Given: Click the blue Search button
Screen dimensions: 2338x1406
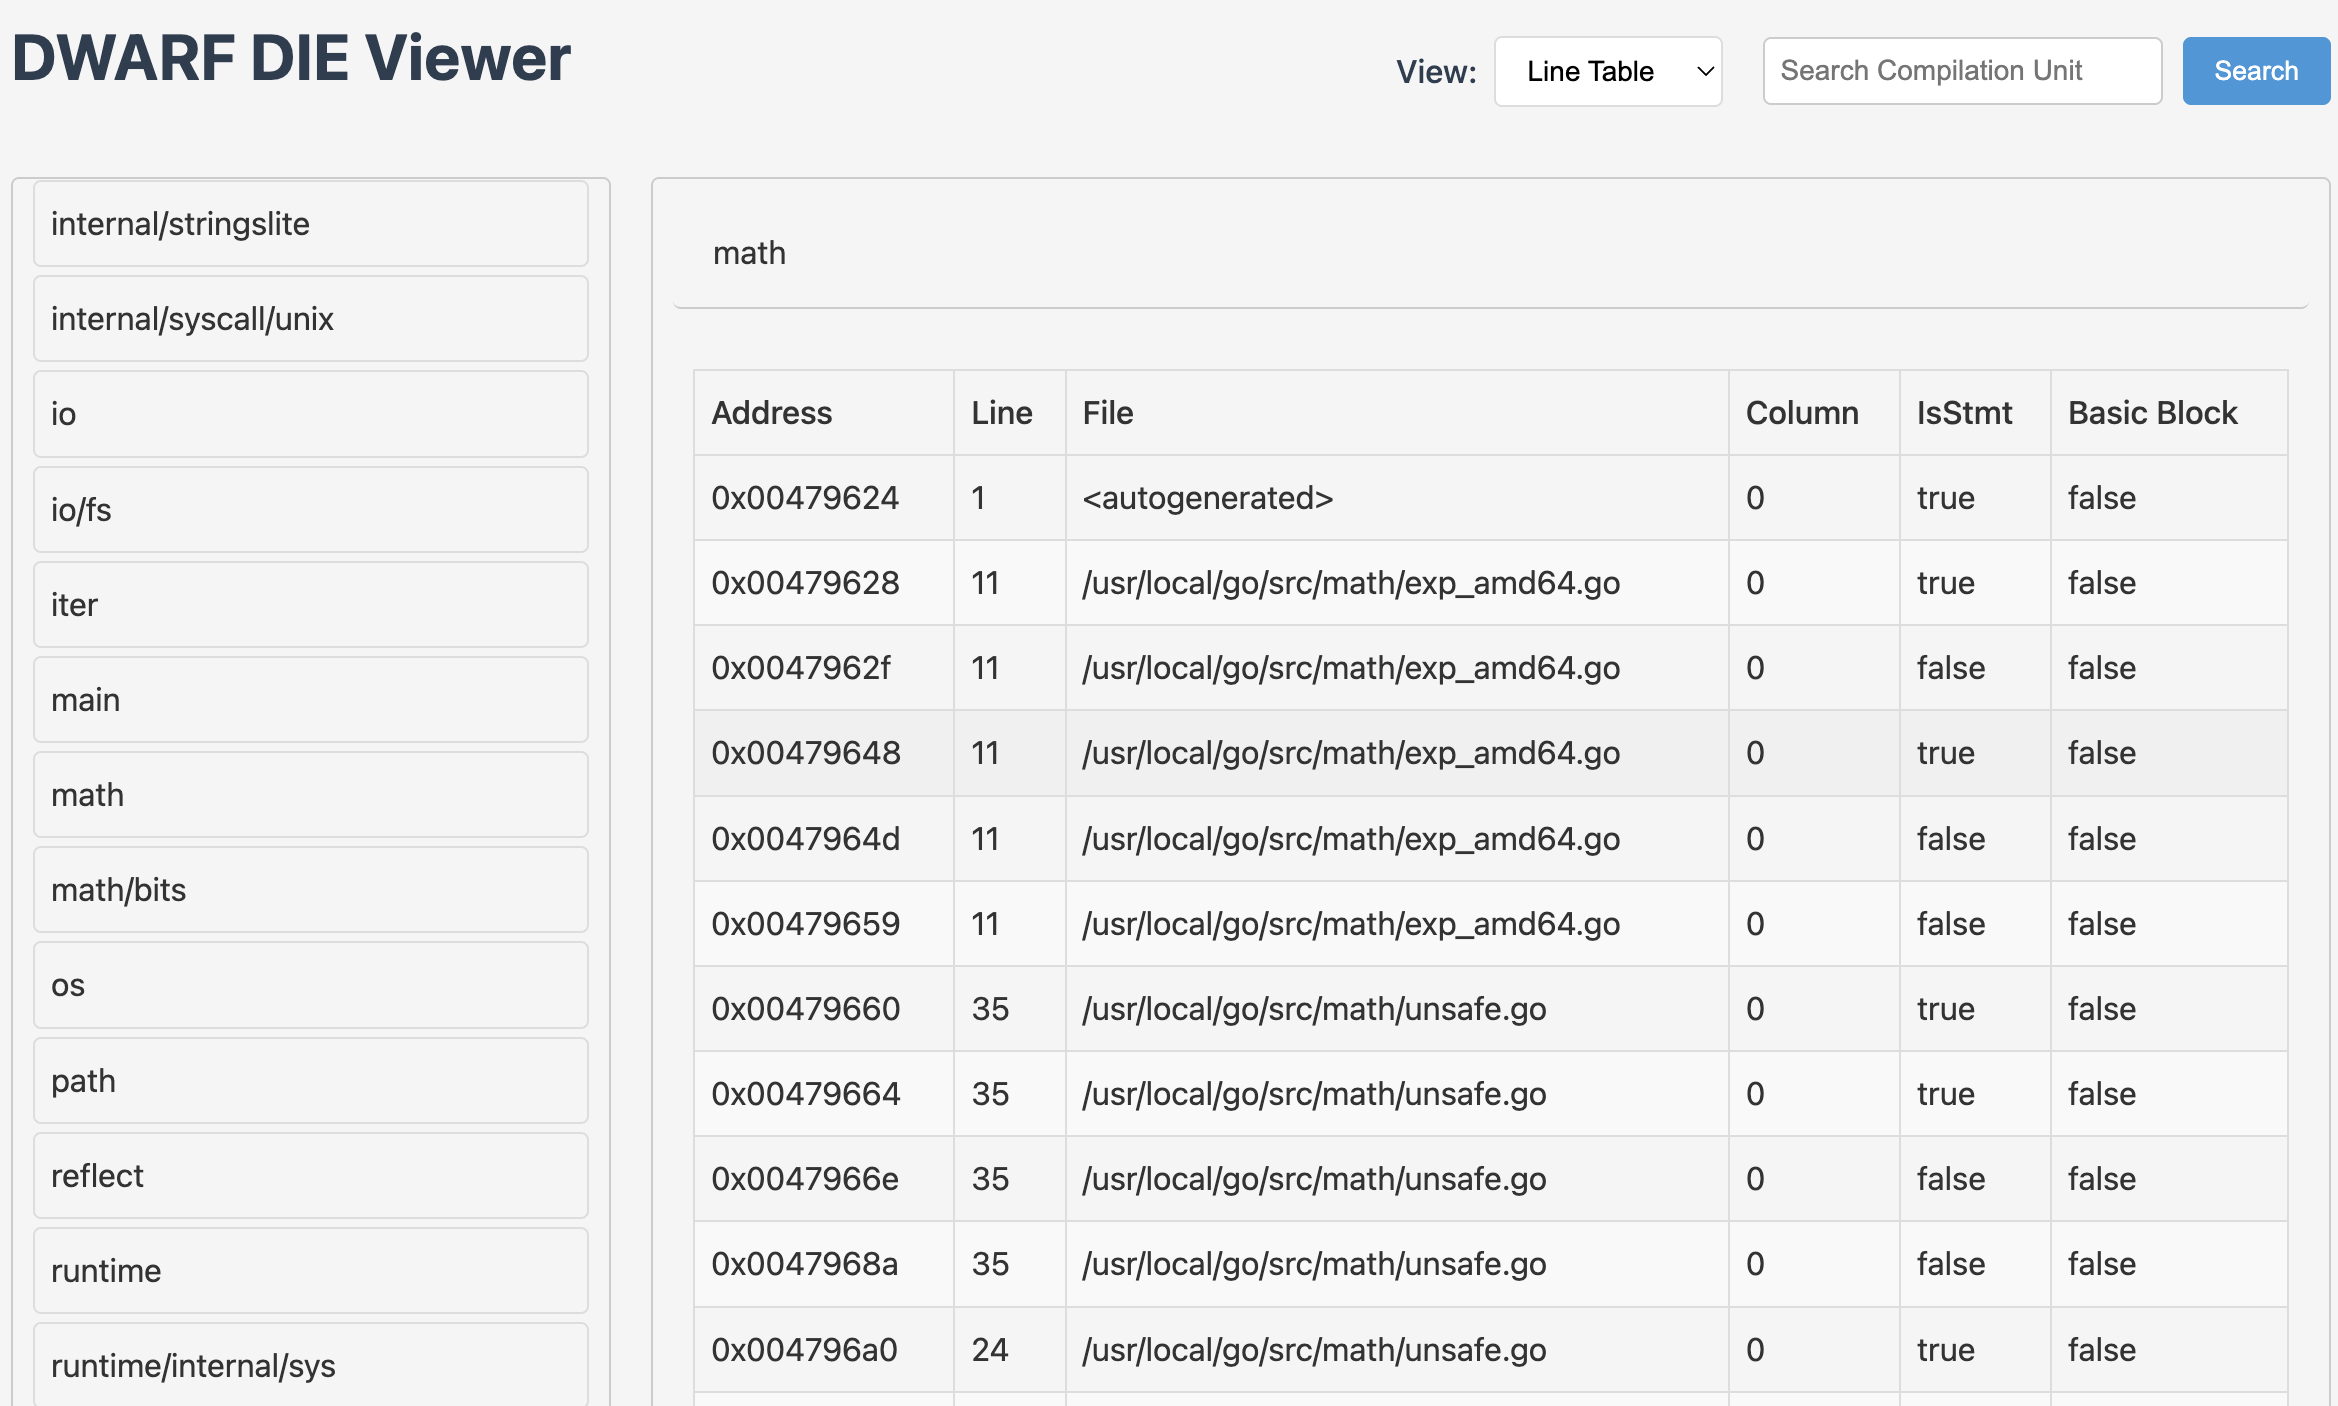Looking at the screenshot, I should 2256,71.
